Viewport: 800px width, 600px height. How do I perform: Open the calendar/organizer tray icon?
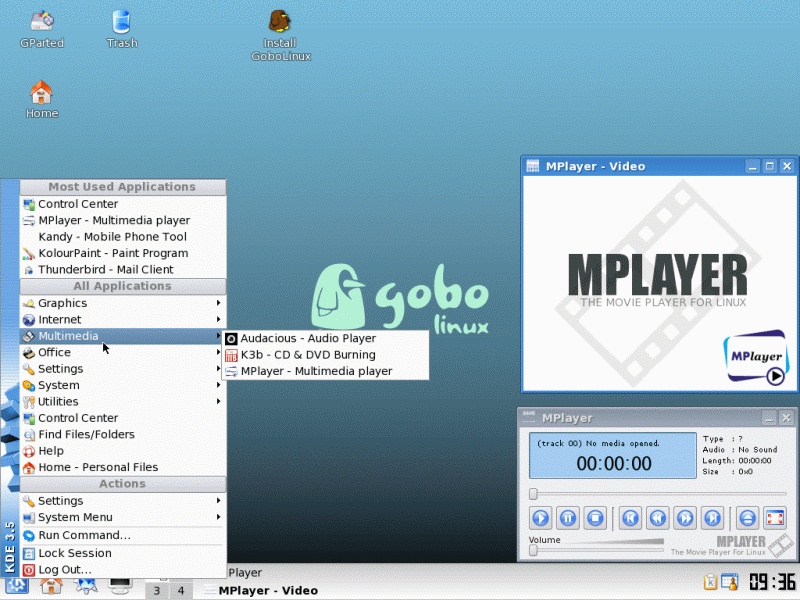point(729,582)
